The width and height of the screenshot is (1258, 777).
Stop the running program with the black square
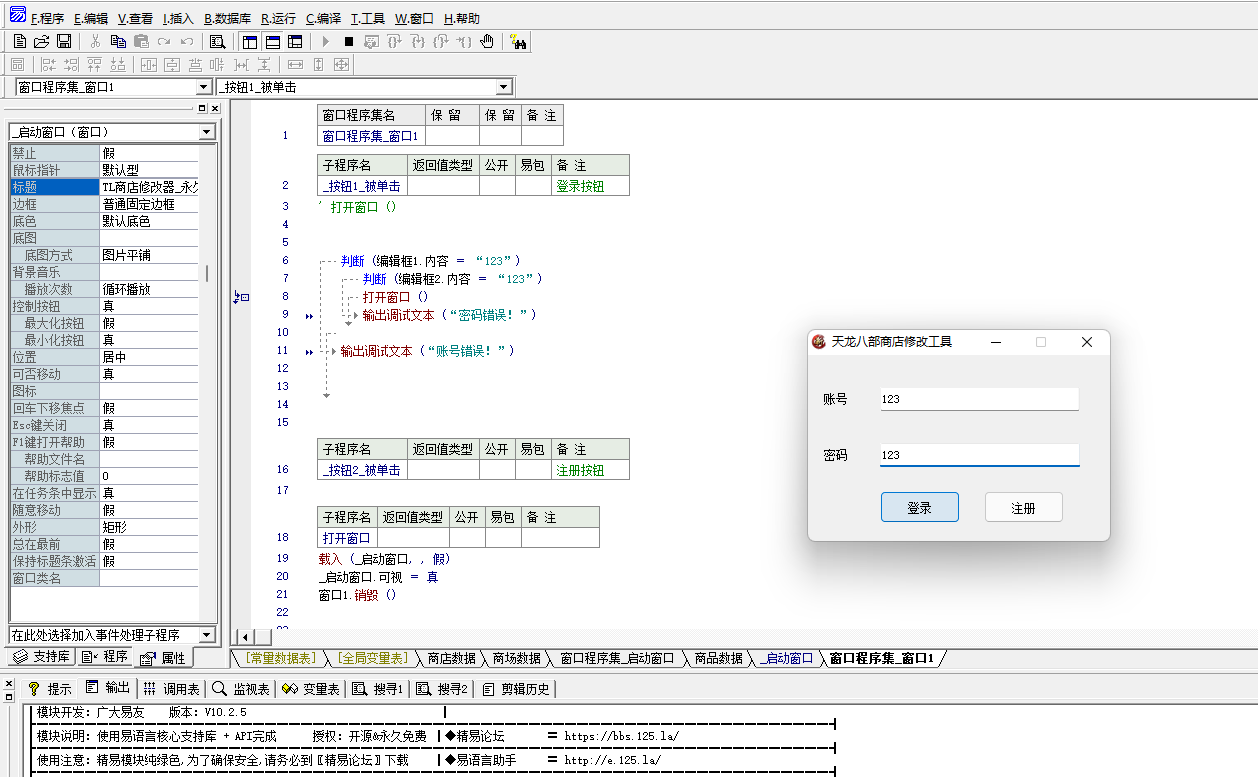click(x=348, y=41)
